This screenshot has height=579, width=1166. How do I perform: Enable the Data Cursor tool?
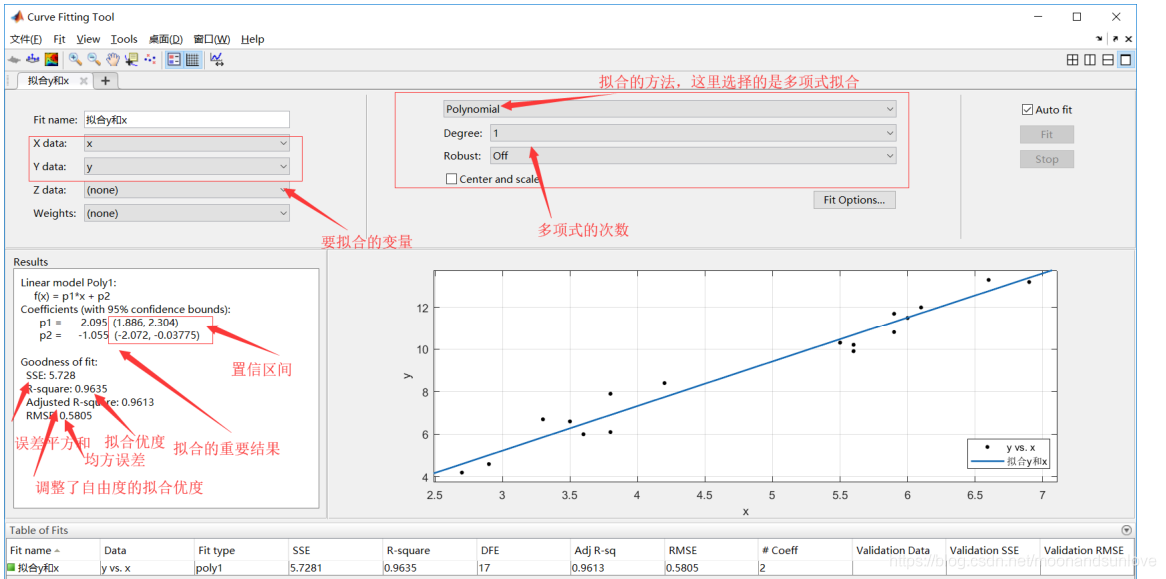pyautogui.click(x=132, y=59)
